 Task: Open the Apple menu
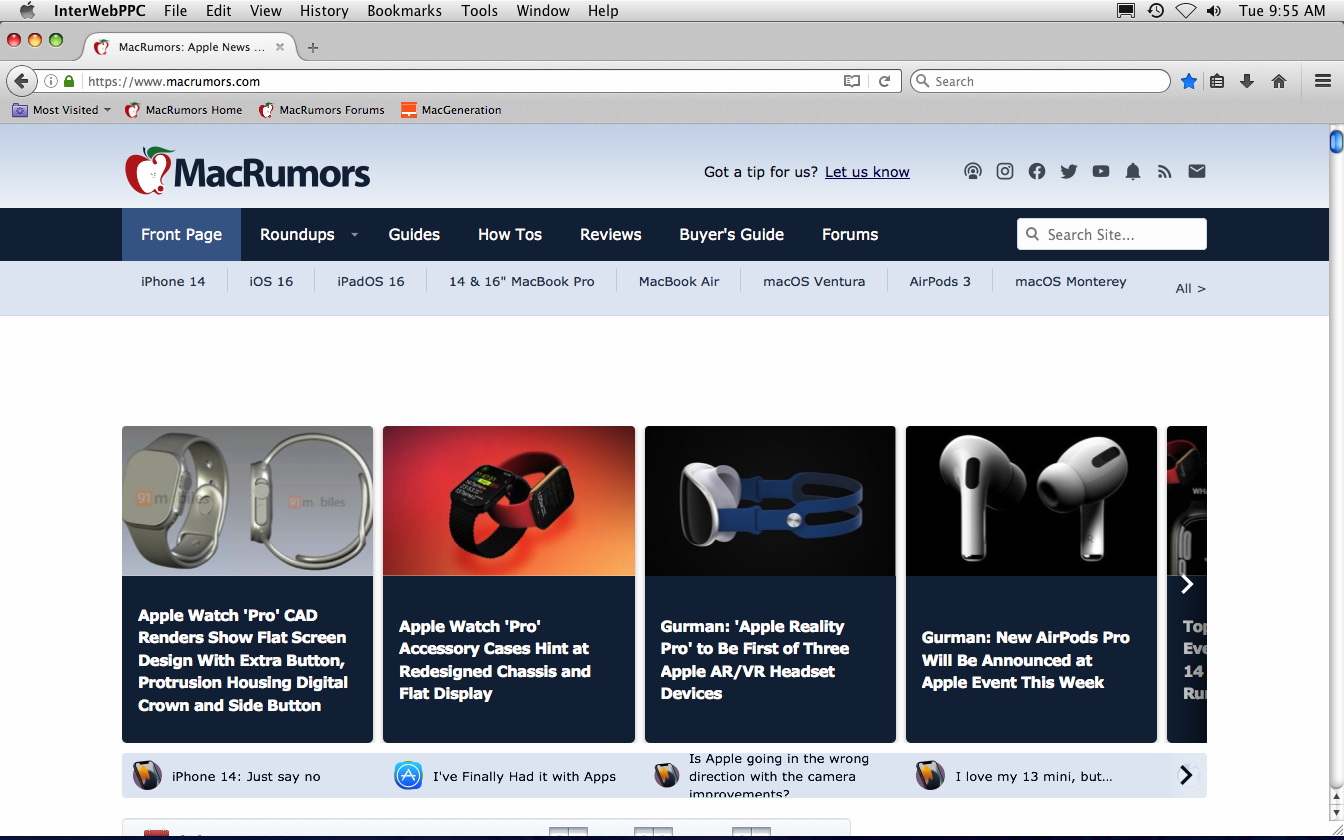pos(27,11)
